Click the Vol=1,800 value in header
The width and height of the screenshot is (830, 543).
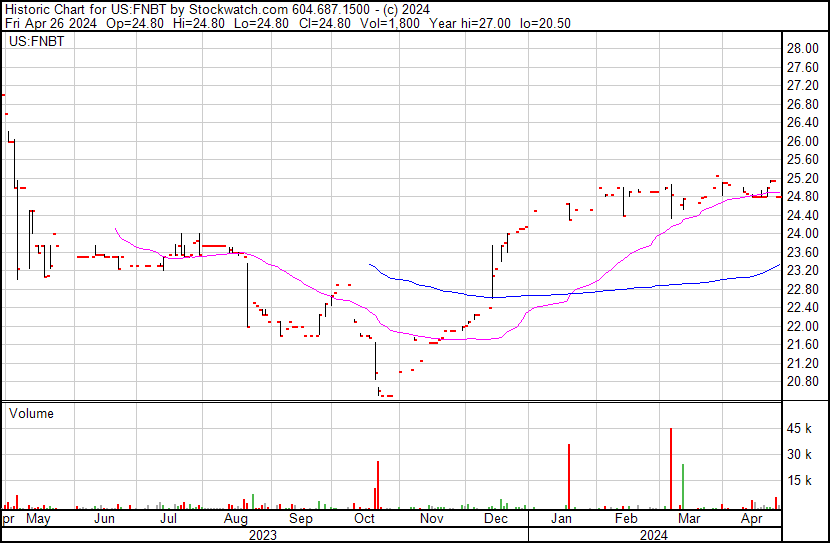coord(390,23)
